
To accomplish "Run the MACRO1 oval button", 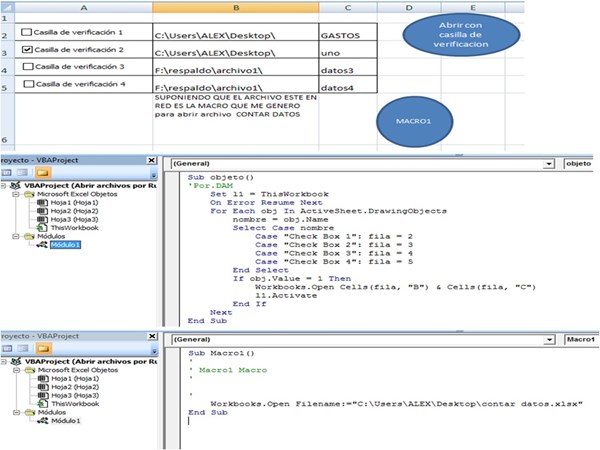I will click(414, 121).
